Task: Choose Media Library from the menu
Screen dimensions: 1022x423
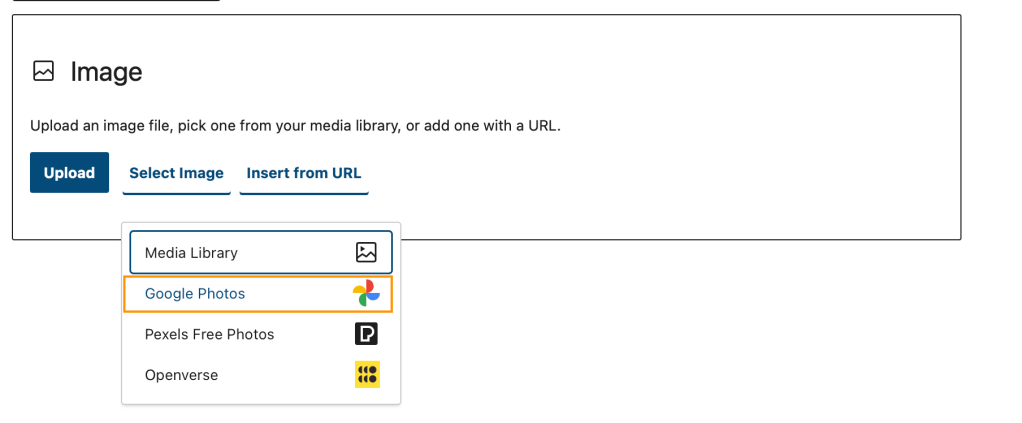Action: tap(191, 253)
